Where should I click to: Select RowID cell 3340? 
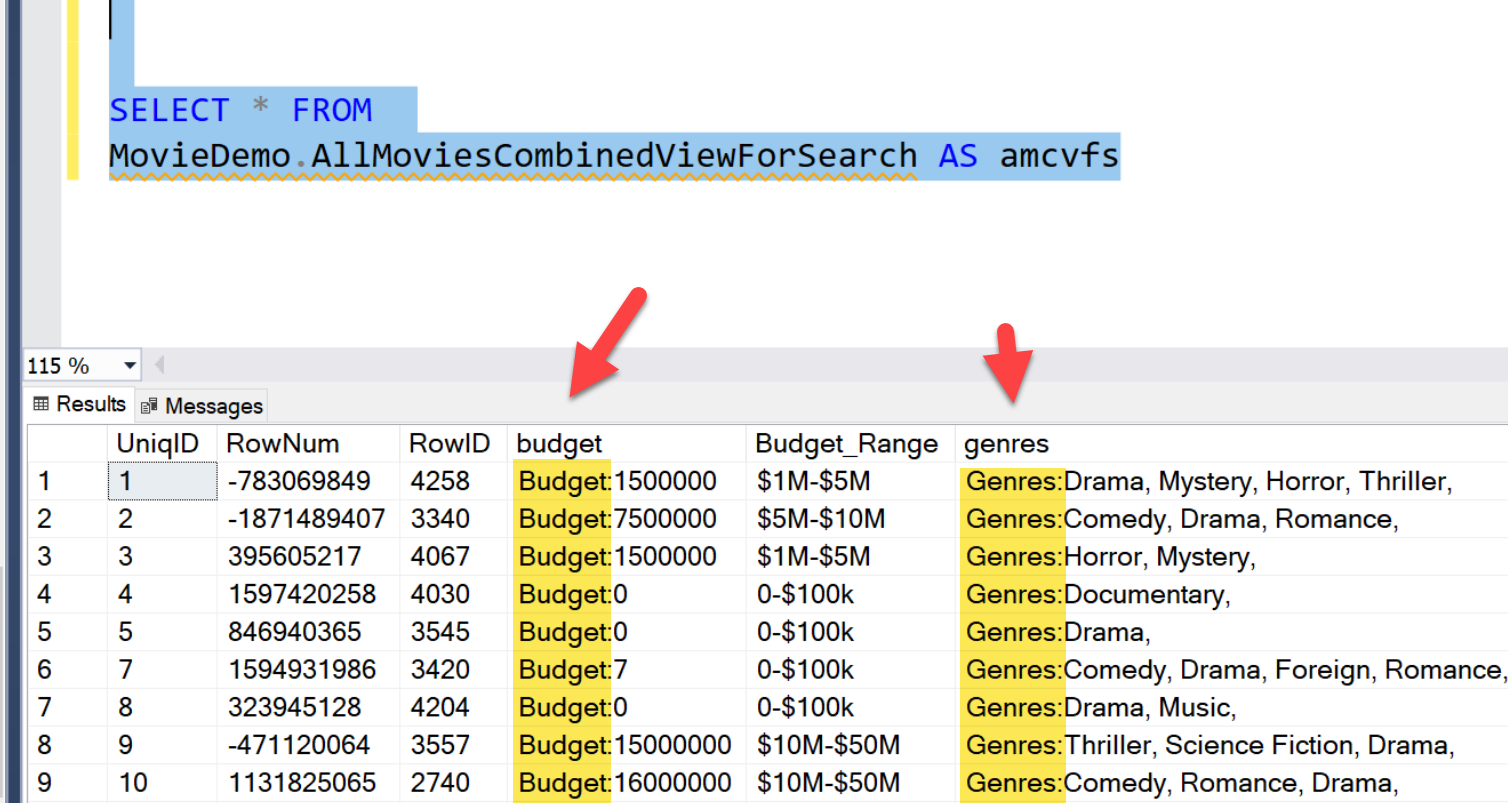point(453,519)
